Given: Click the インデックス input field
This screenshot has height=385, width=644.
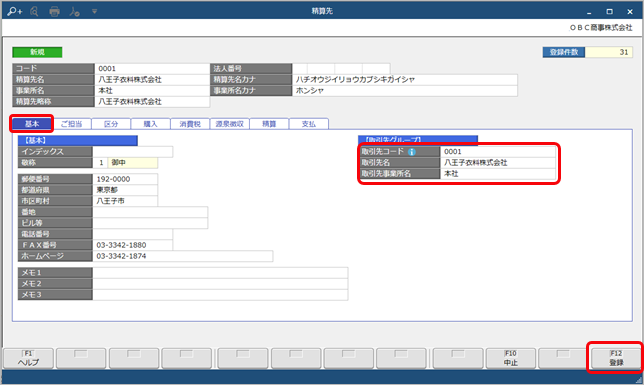Looking at the screenshot, I should pos(133,152).
